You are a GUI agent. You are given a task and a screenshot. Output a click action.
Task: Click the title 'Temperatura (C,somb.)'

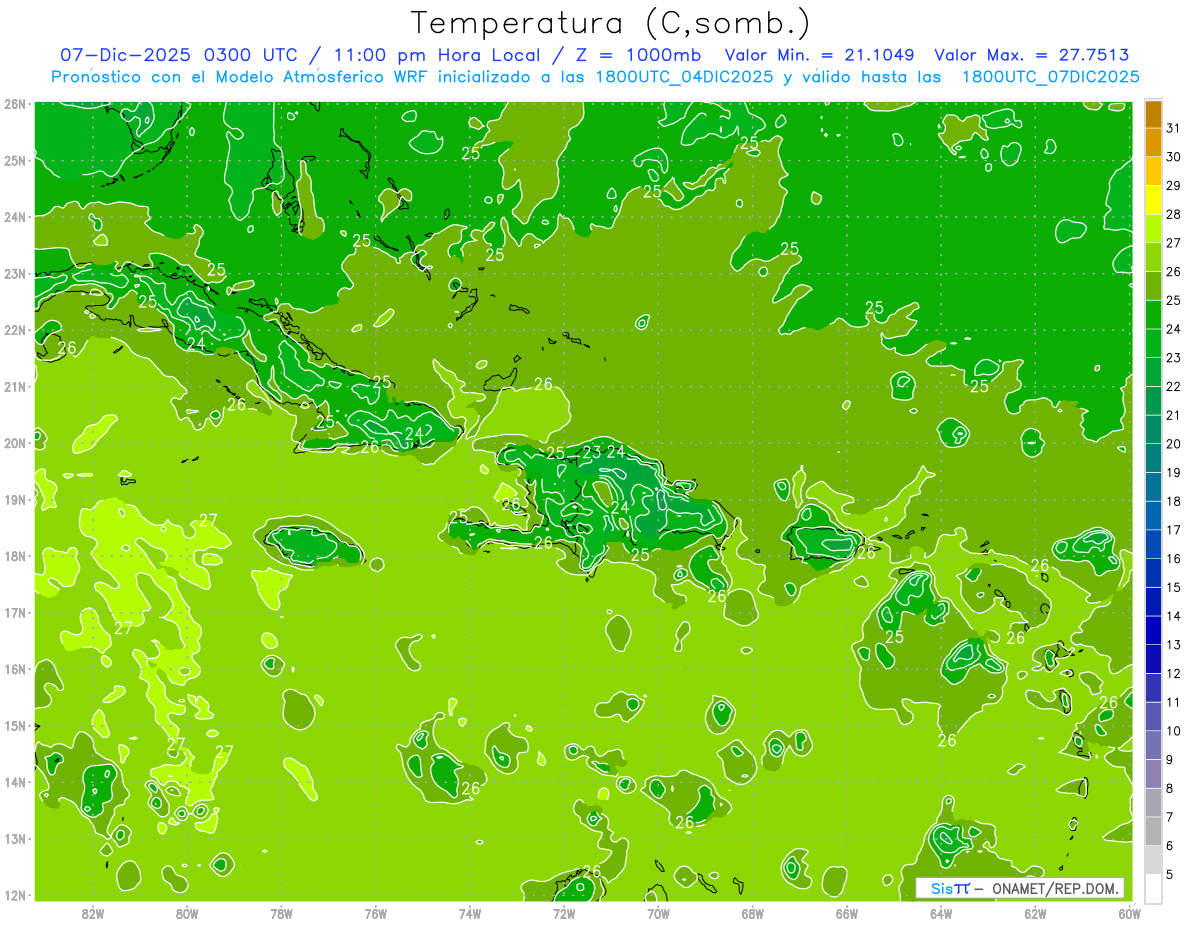coord(610,22)
